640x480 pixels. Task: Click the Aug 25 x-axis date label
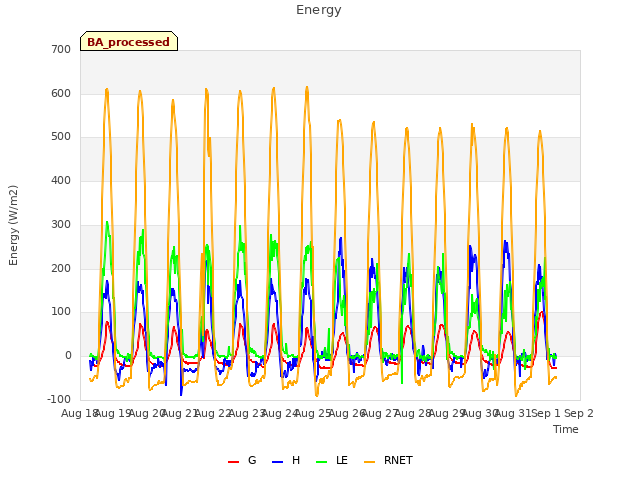pyautogui.click(x=313, y=413)
